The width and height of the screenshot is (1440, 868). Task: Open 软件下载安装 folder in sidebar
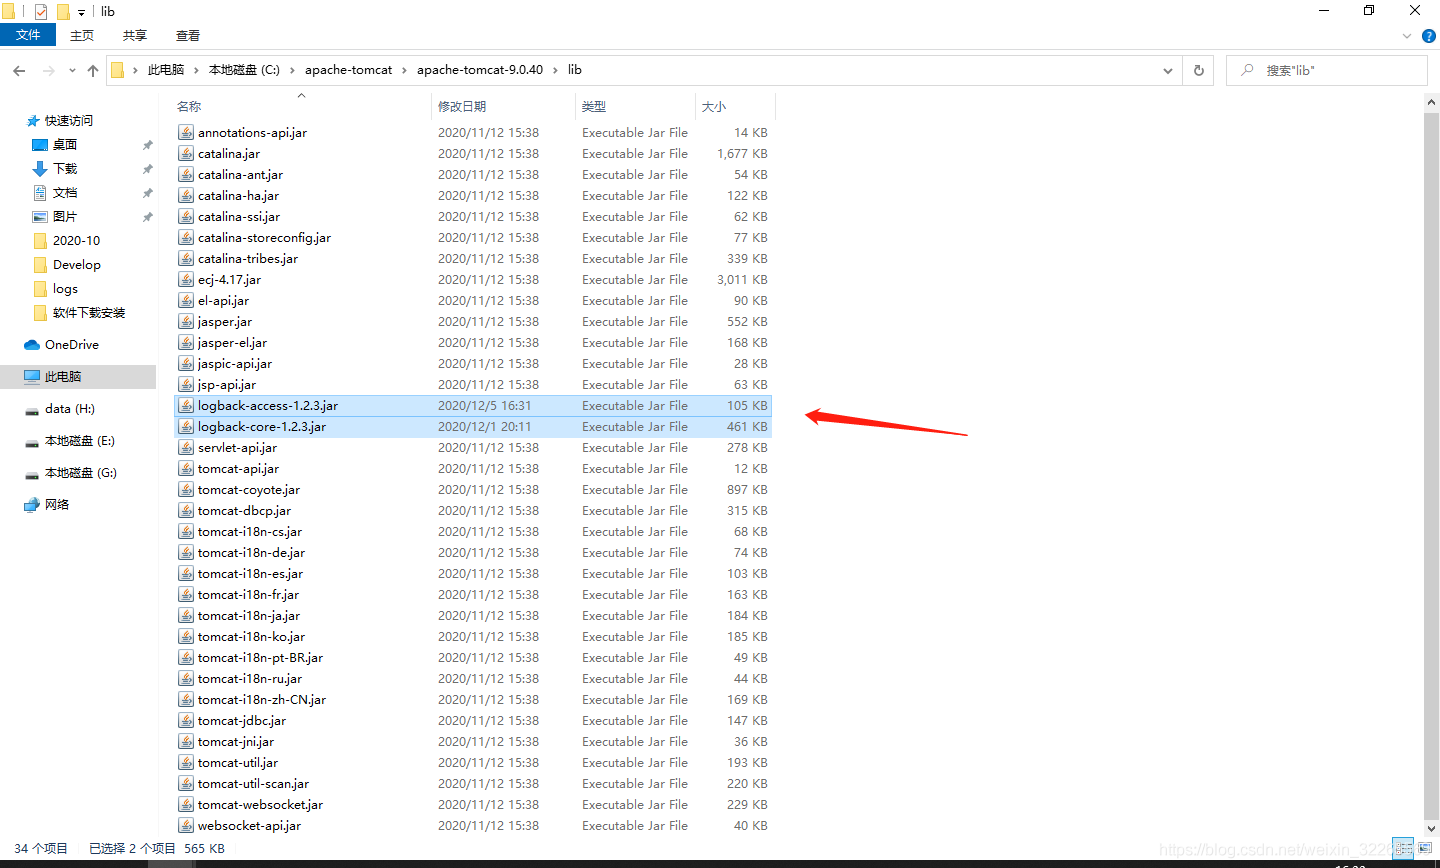click(89, 313)
